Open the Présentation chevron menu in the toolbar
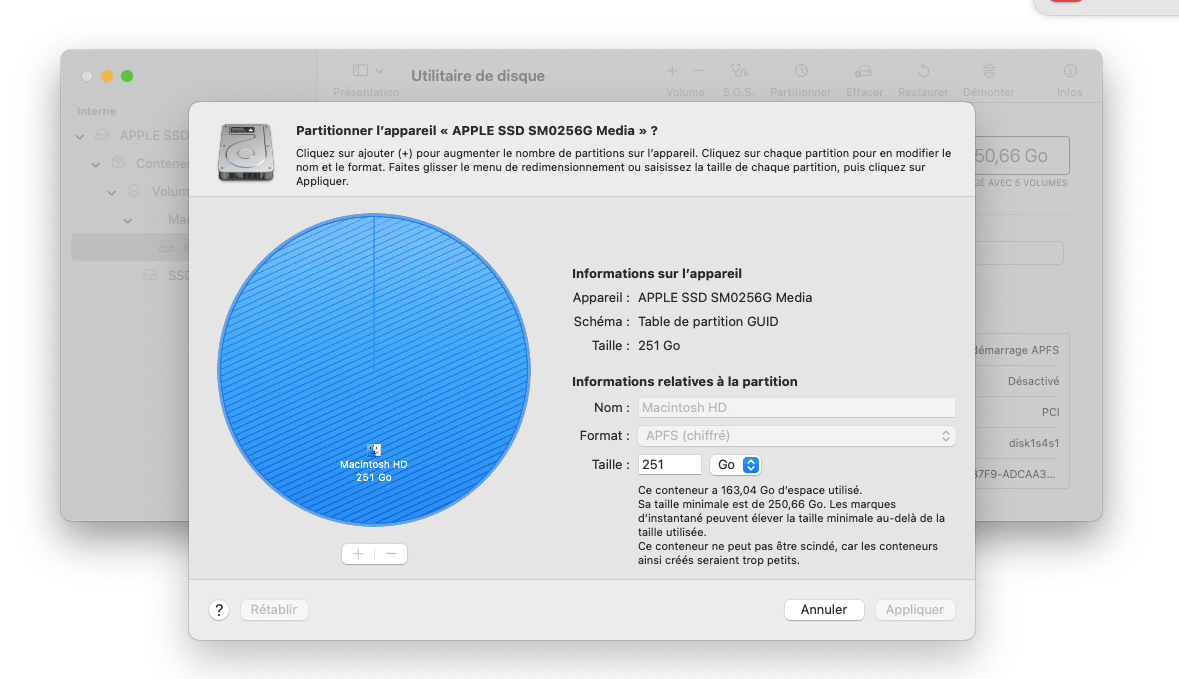1179x679 pixels. click(380, 71)
